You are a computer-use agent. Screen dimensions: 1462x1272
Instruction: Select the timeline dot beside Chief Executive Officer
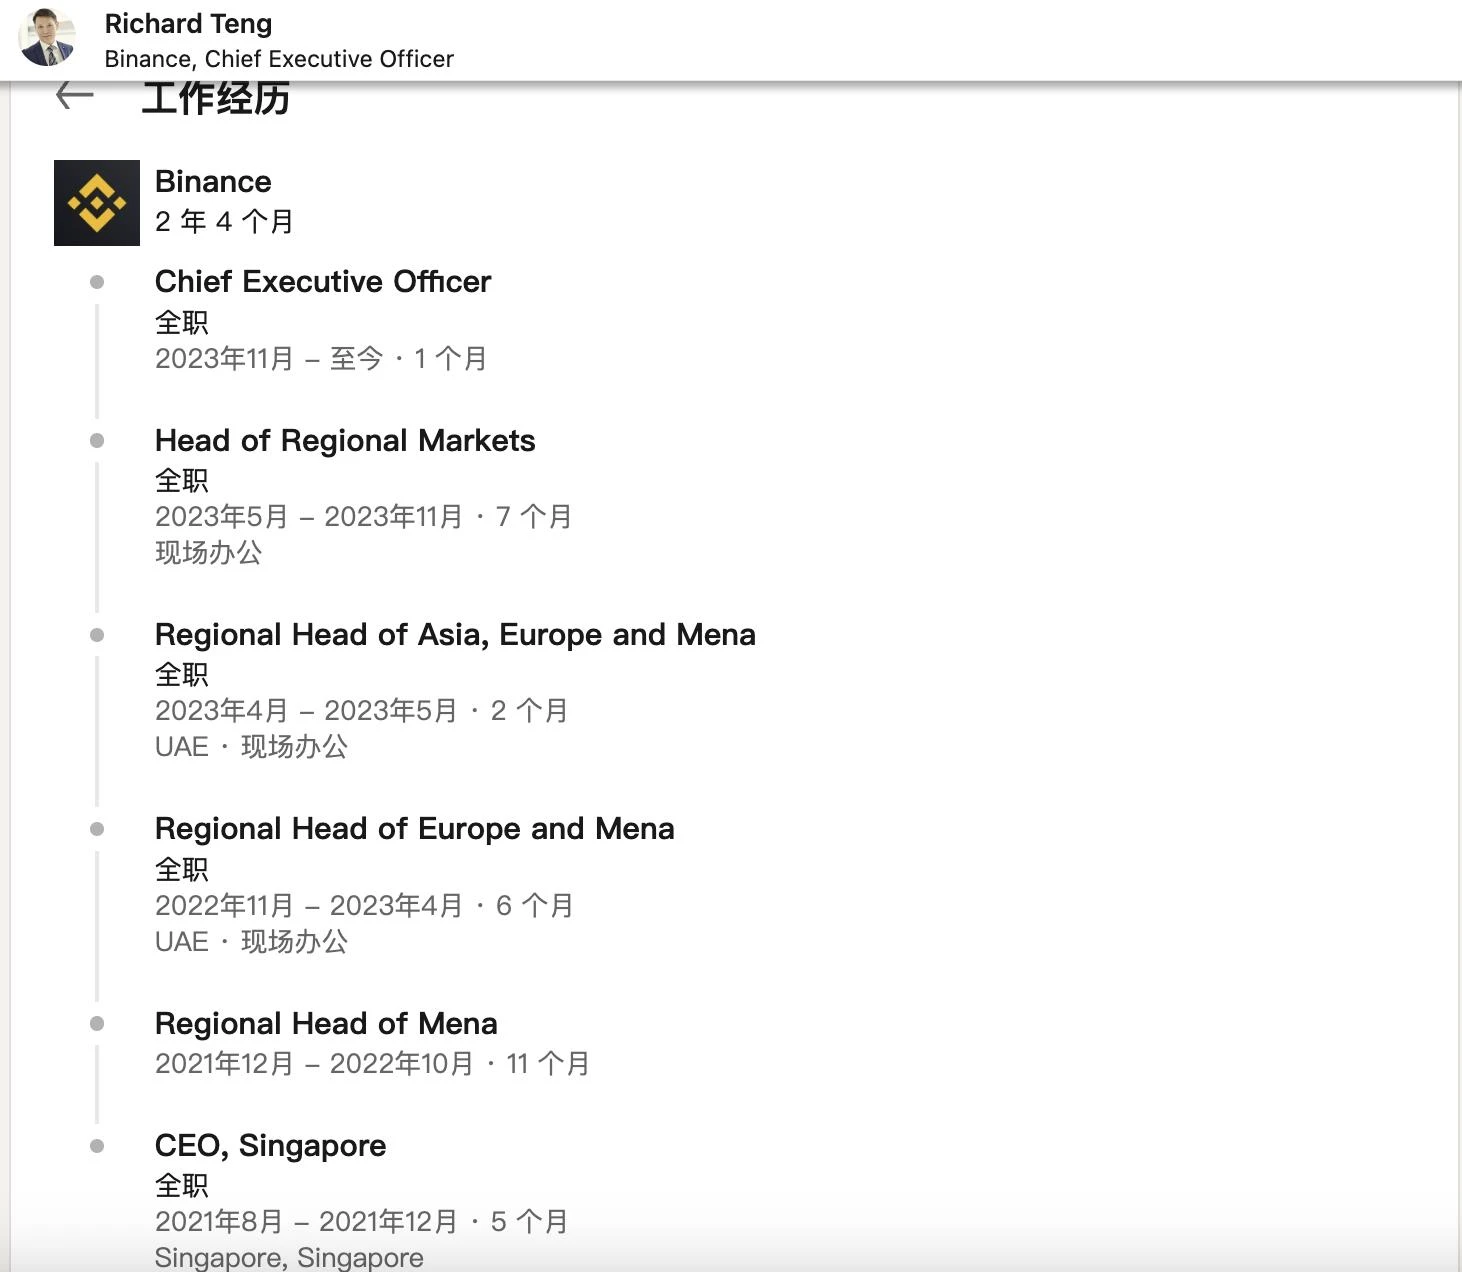[x=96, y=283]
